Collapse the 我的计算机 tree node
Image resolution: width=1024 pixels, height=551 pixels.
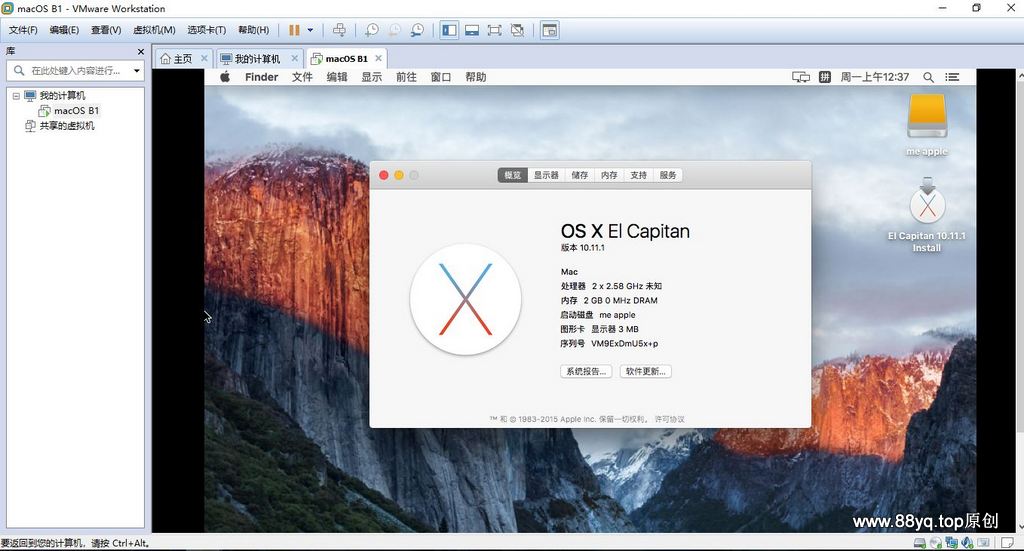[x=16, y=96]
